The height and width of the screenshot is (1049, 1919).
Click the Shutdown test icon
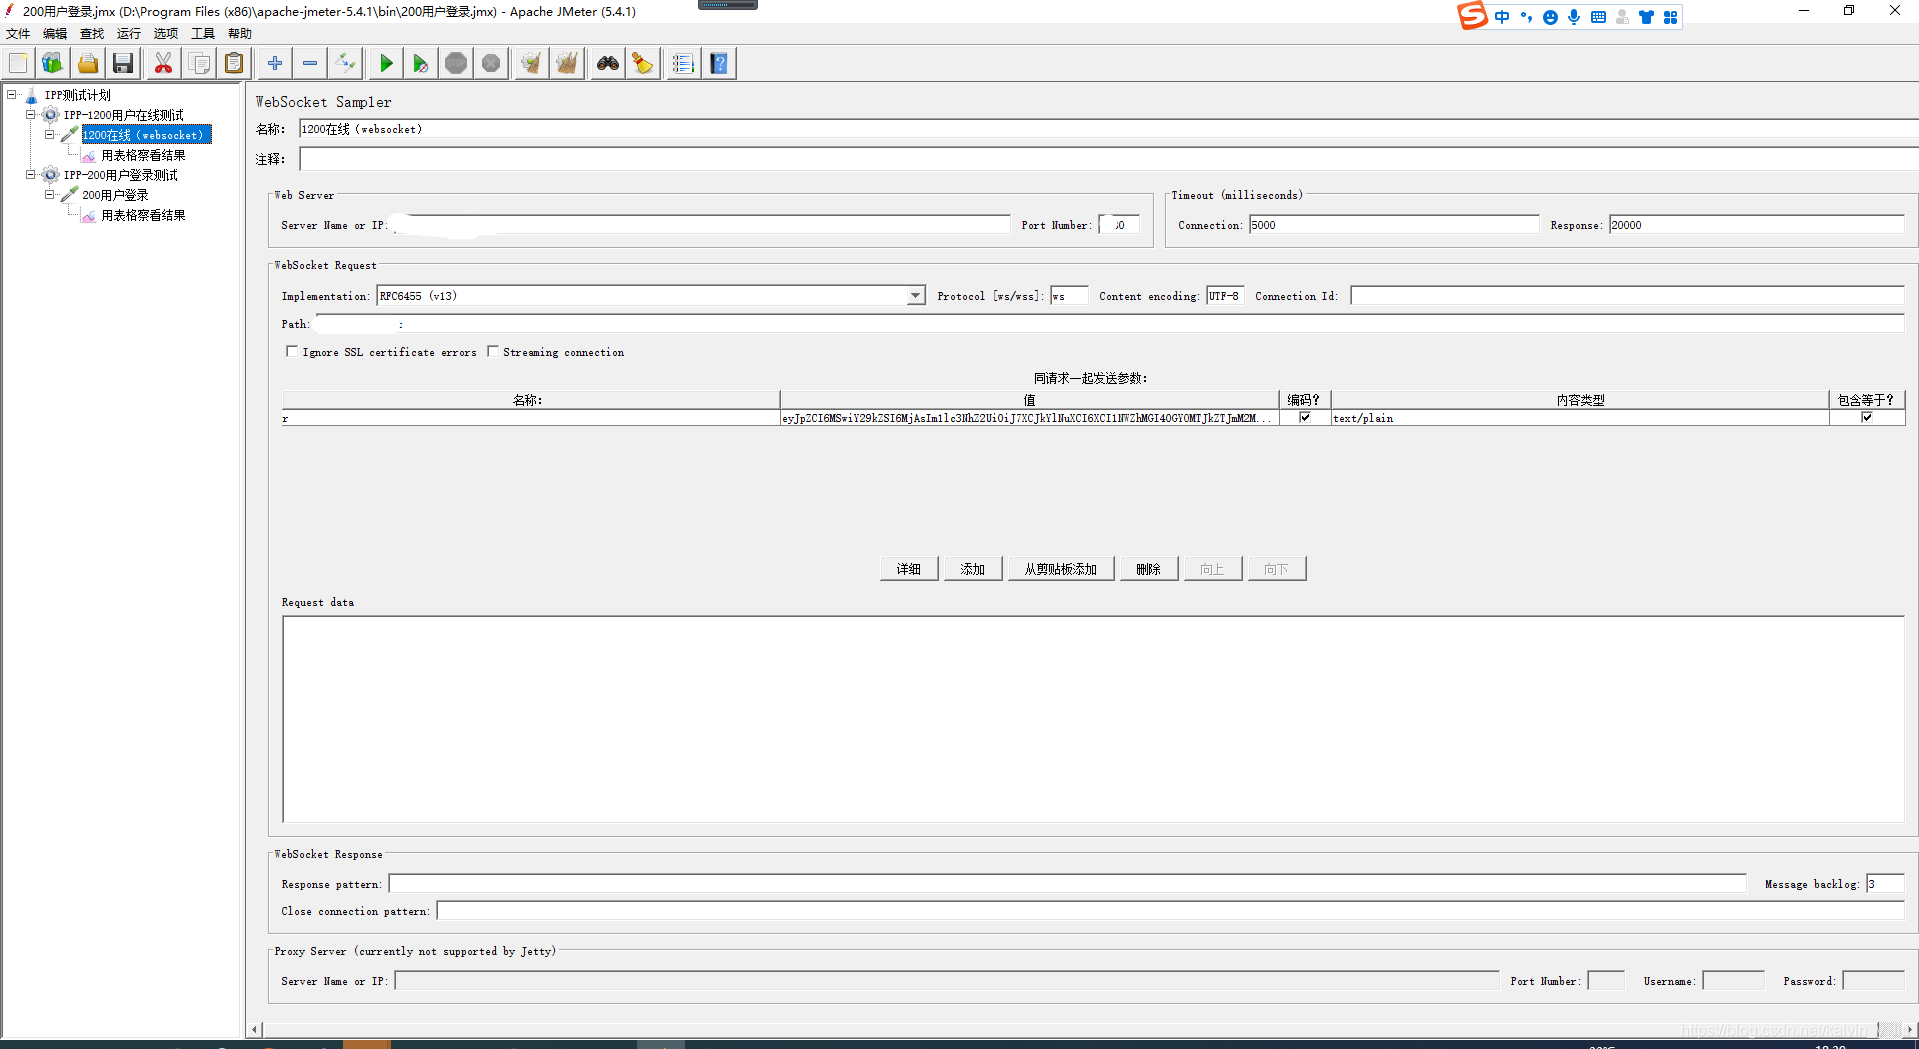491,64
